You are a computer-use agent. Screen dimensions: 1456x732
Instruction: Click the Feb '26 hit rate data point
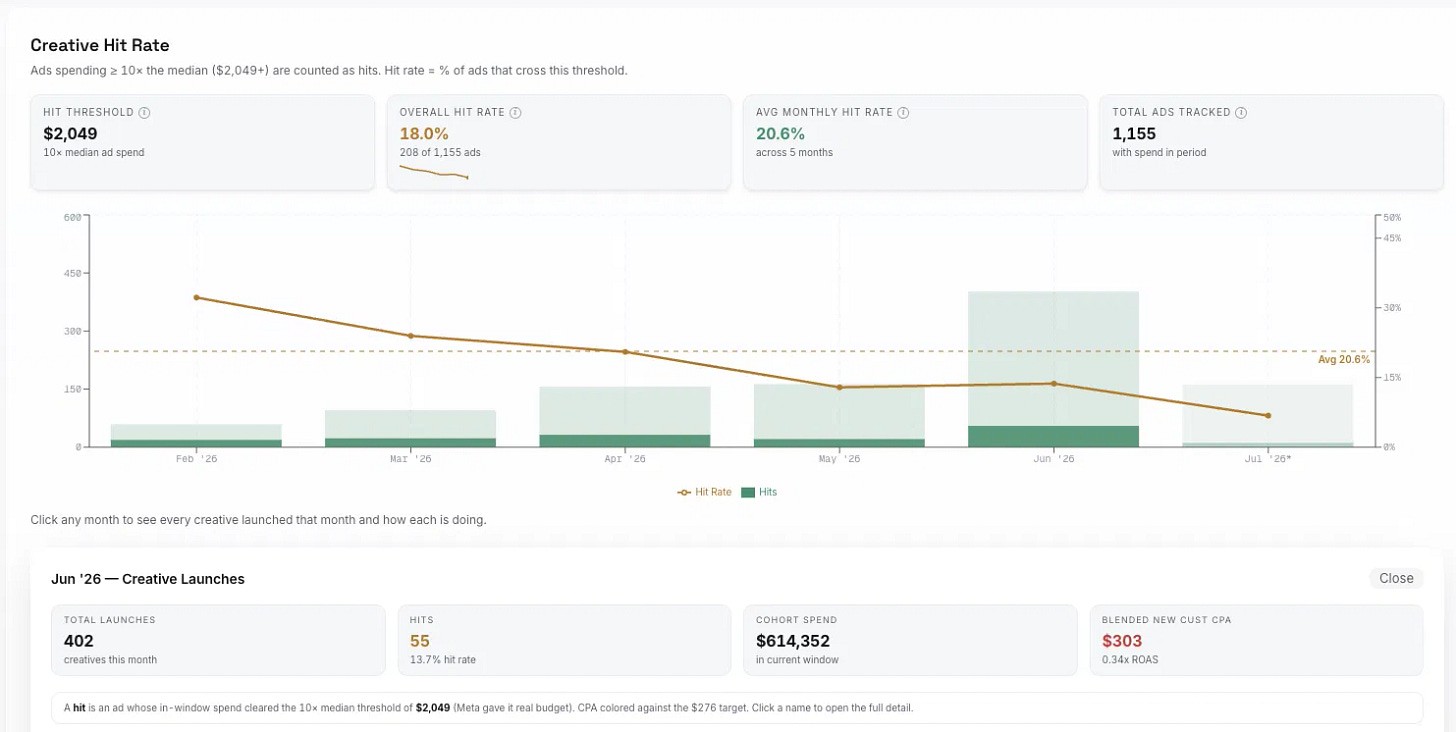(x=196, y=297)
